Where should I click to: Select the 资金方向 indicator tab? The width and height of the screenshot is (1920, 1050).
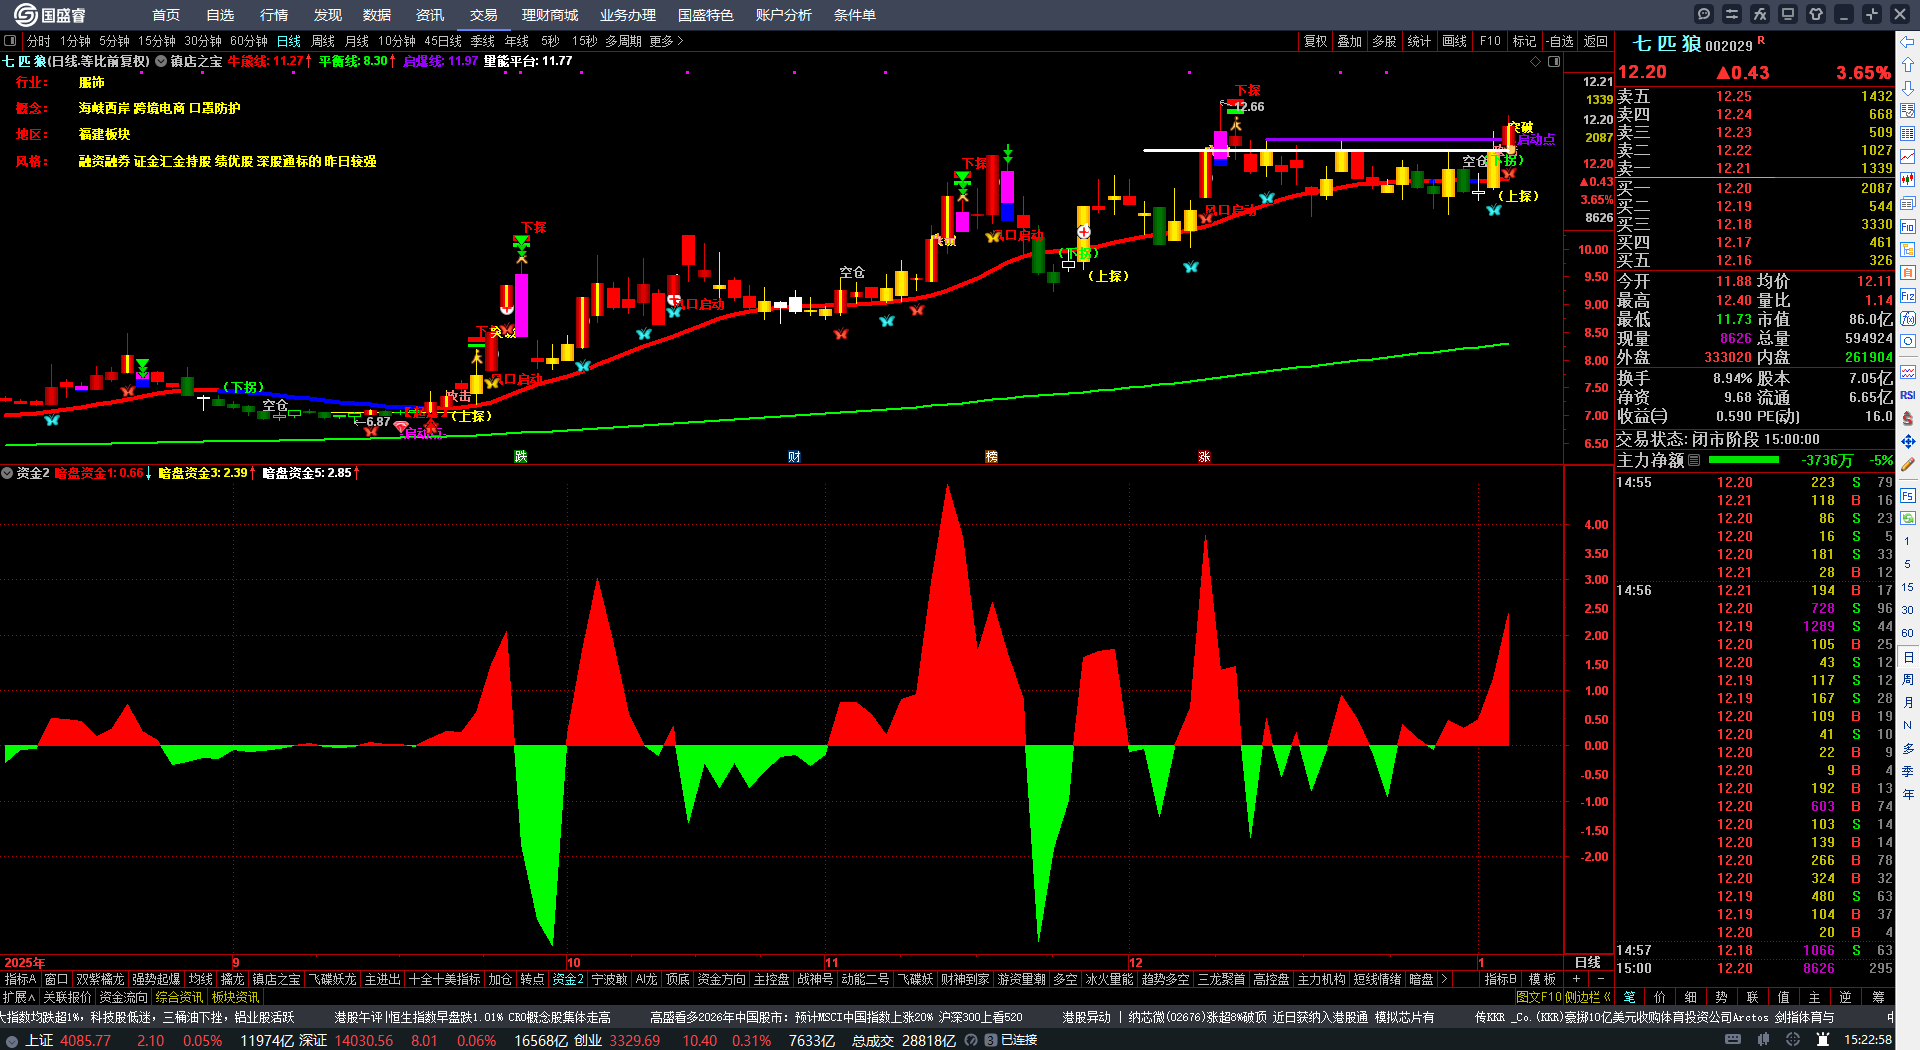coord(721,979)
